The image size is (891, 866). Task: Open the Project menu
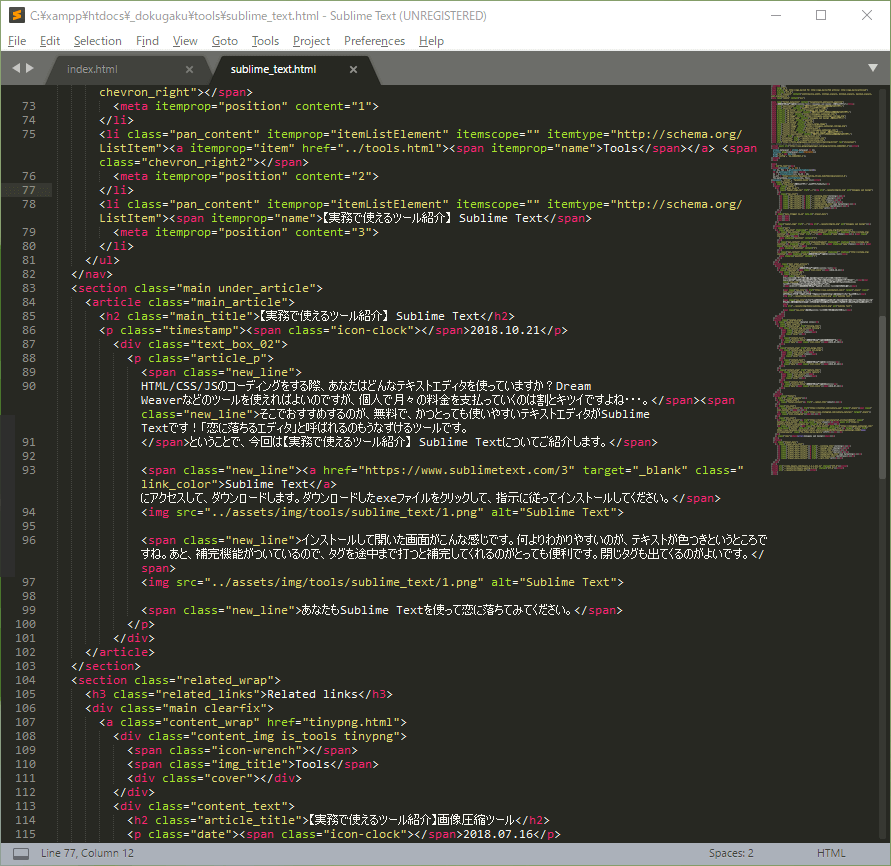click(311, 41)
